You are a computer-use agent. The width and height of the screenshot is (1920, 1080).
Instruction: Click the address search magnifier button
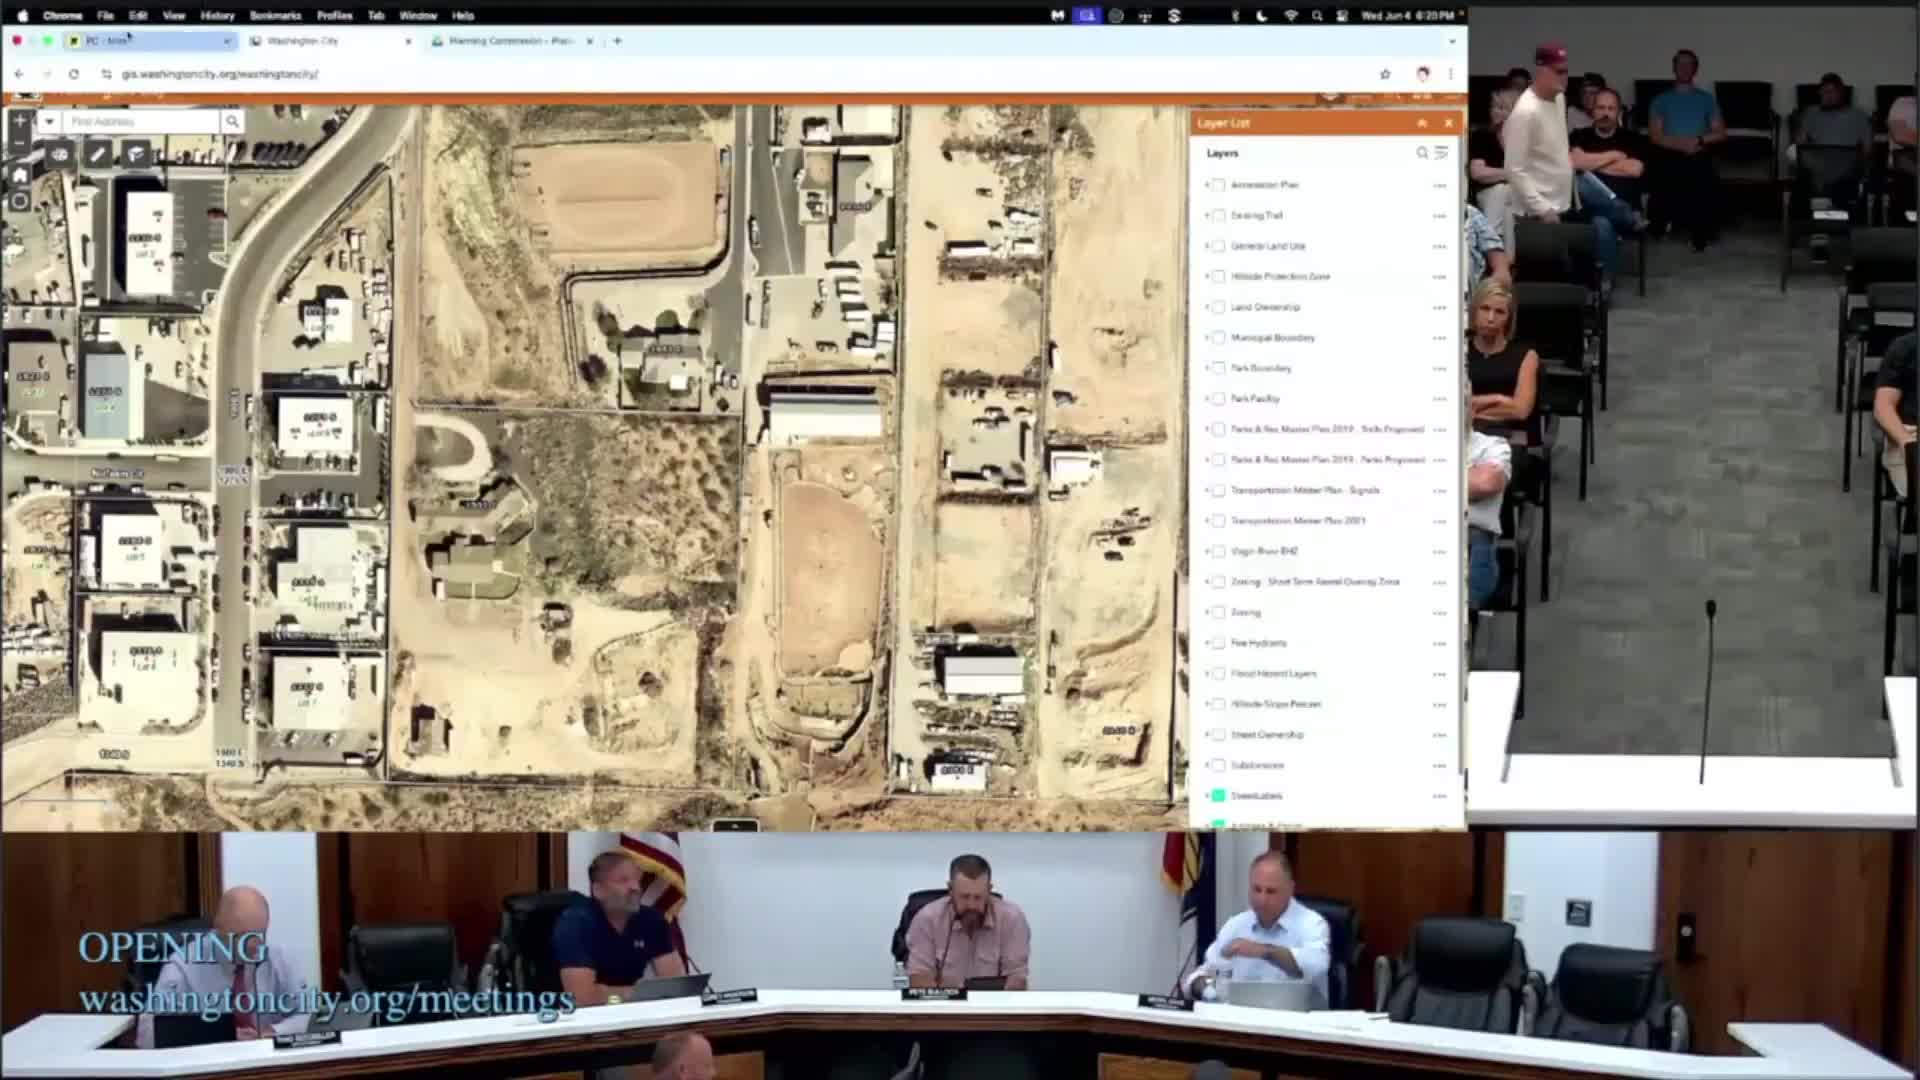[232, 121]
